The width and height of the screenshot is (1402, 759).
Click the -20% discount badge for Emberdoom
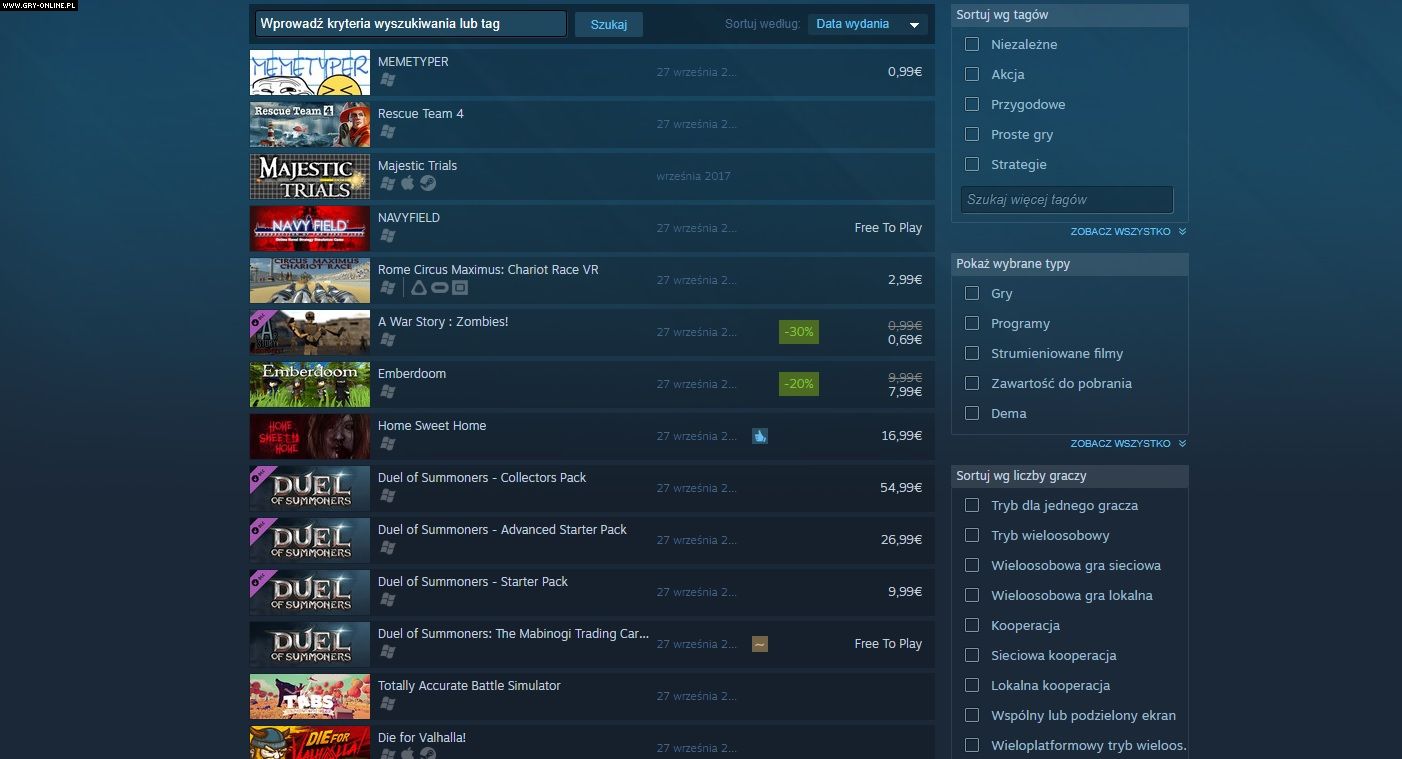[x=798, y=384]
